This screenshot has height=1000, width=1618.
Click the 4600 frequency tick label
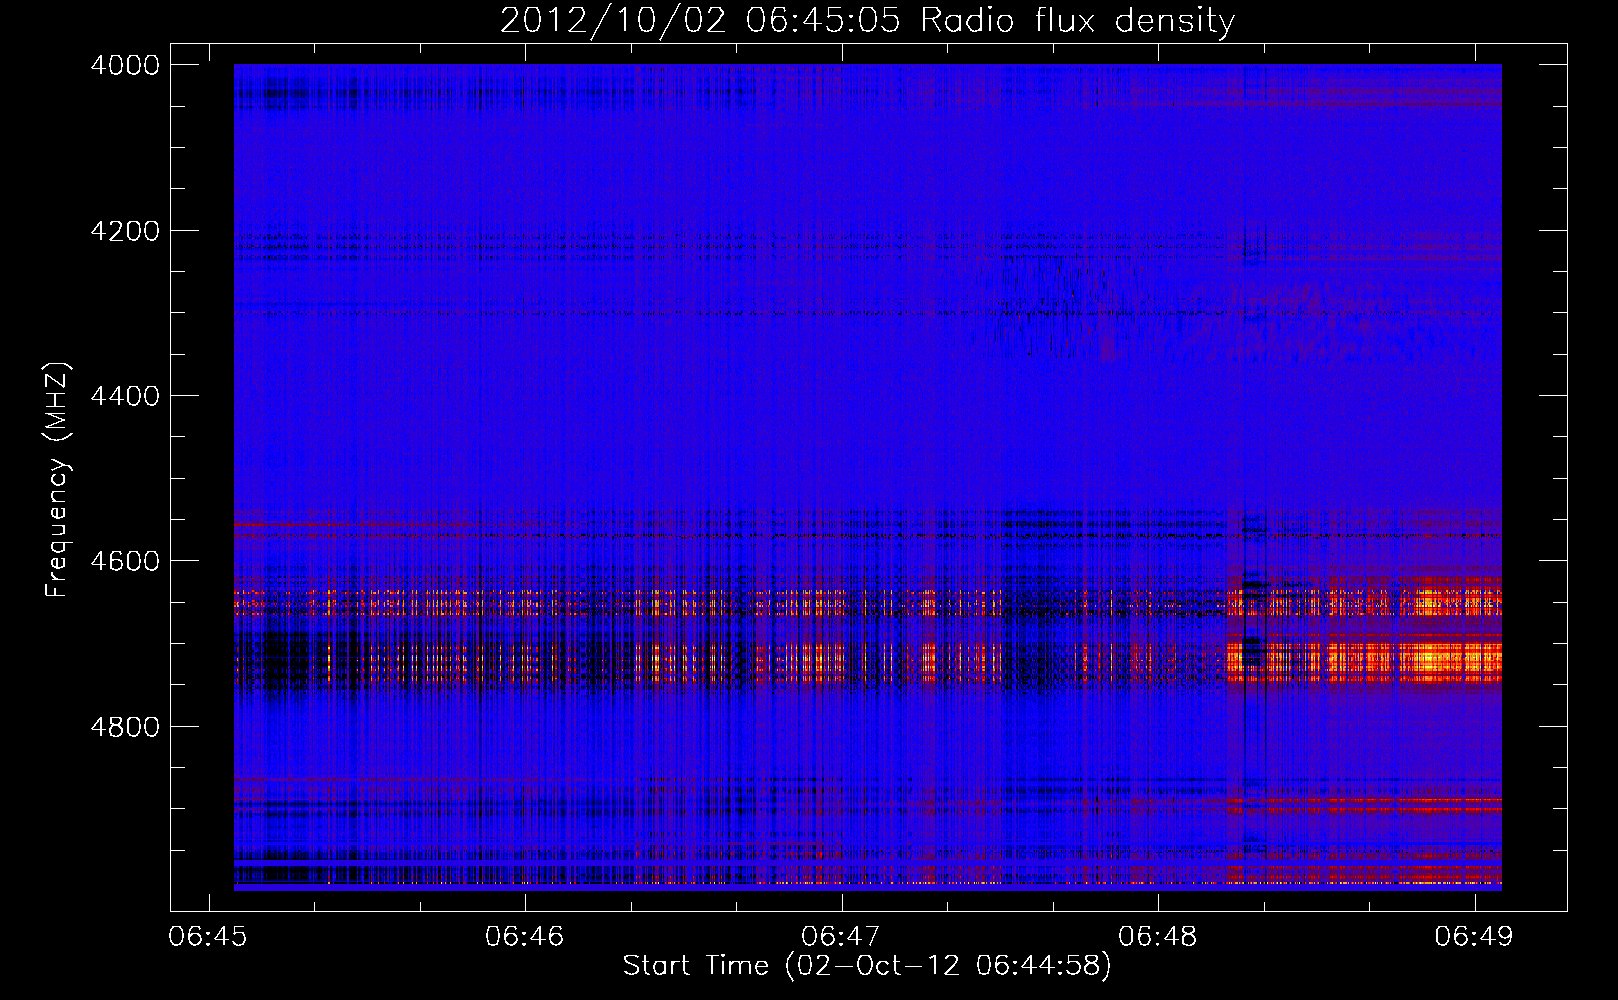(x=125, y=561)
